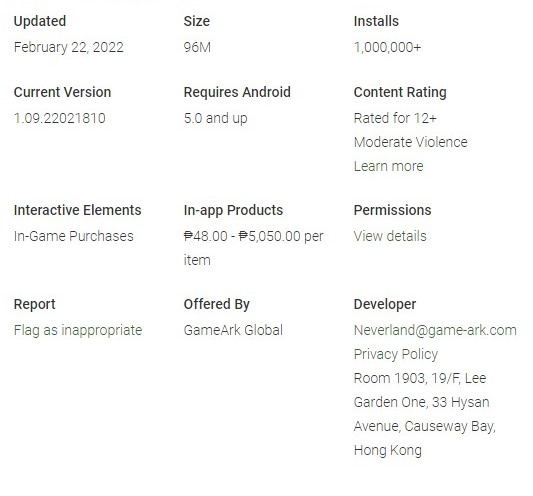Click the Content Rating heading
The image size is (533, 496).
(x=400, y=92)
